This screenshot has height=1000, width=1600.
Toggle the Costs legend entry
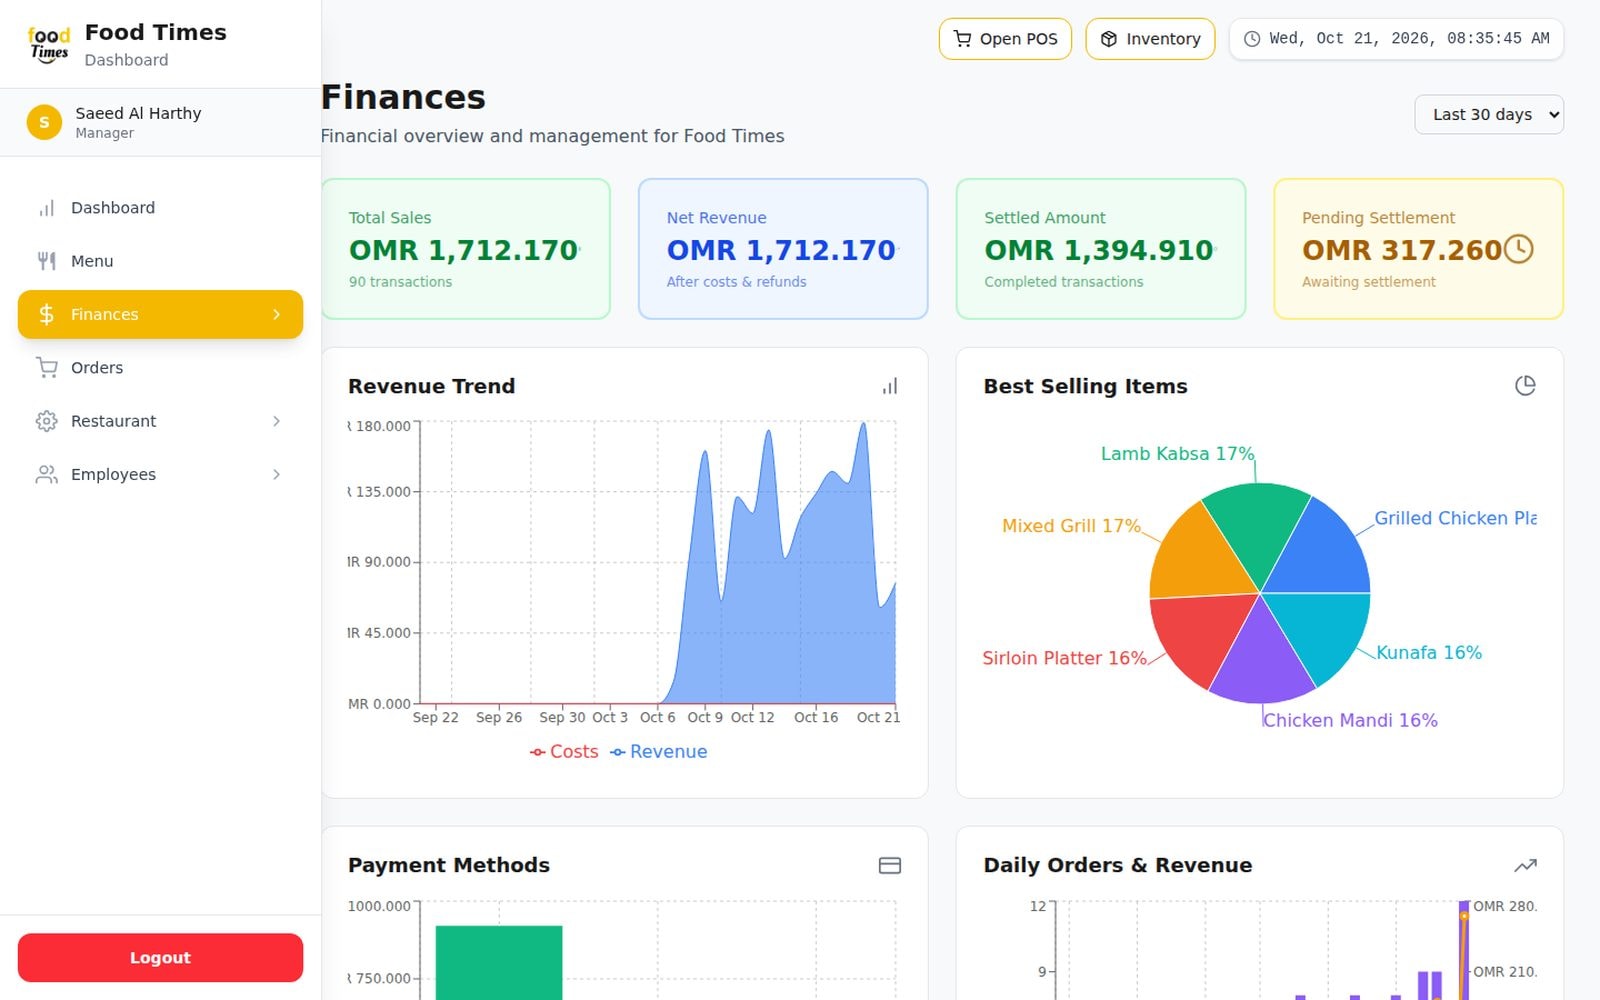564,752
